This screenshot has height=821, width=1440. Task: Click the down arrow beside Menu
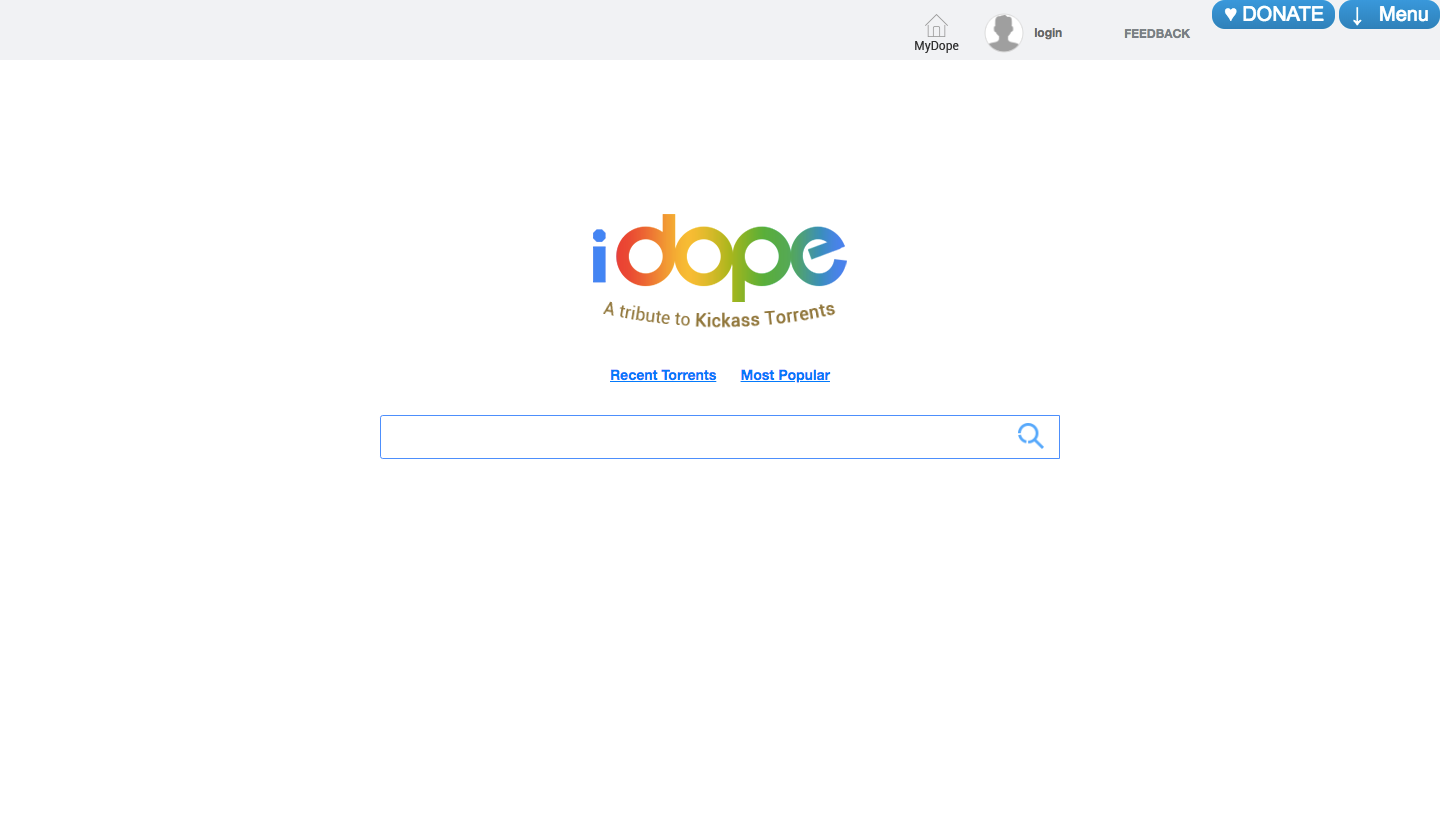point(1357,15)
